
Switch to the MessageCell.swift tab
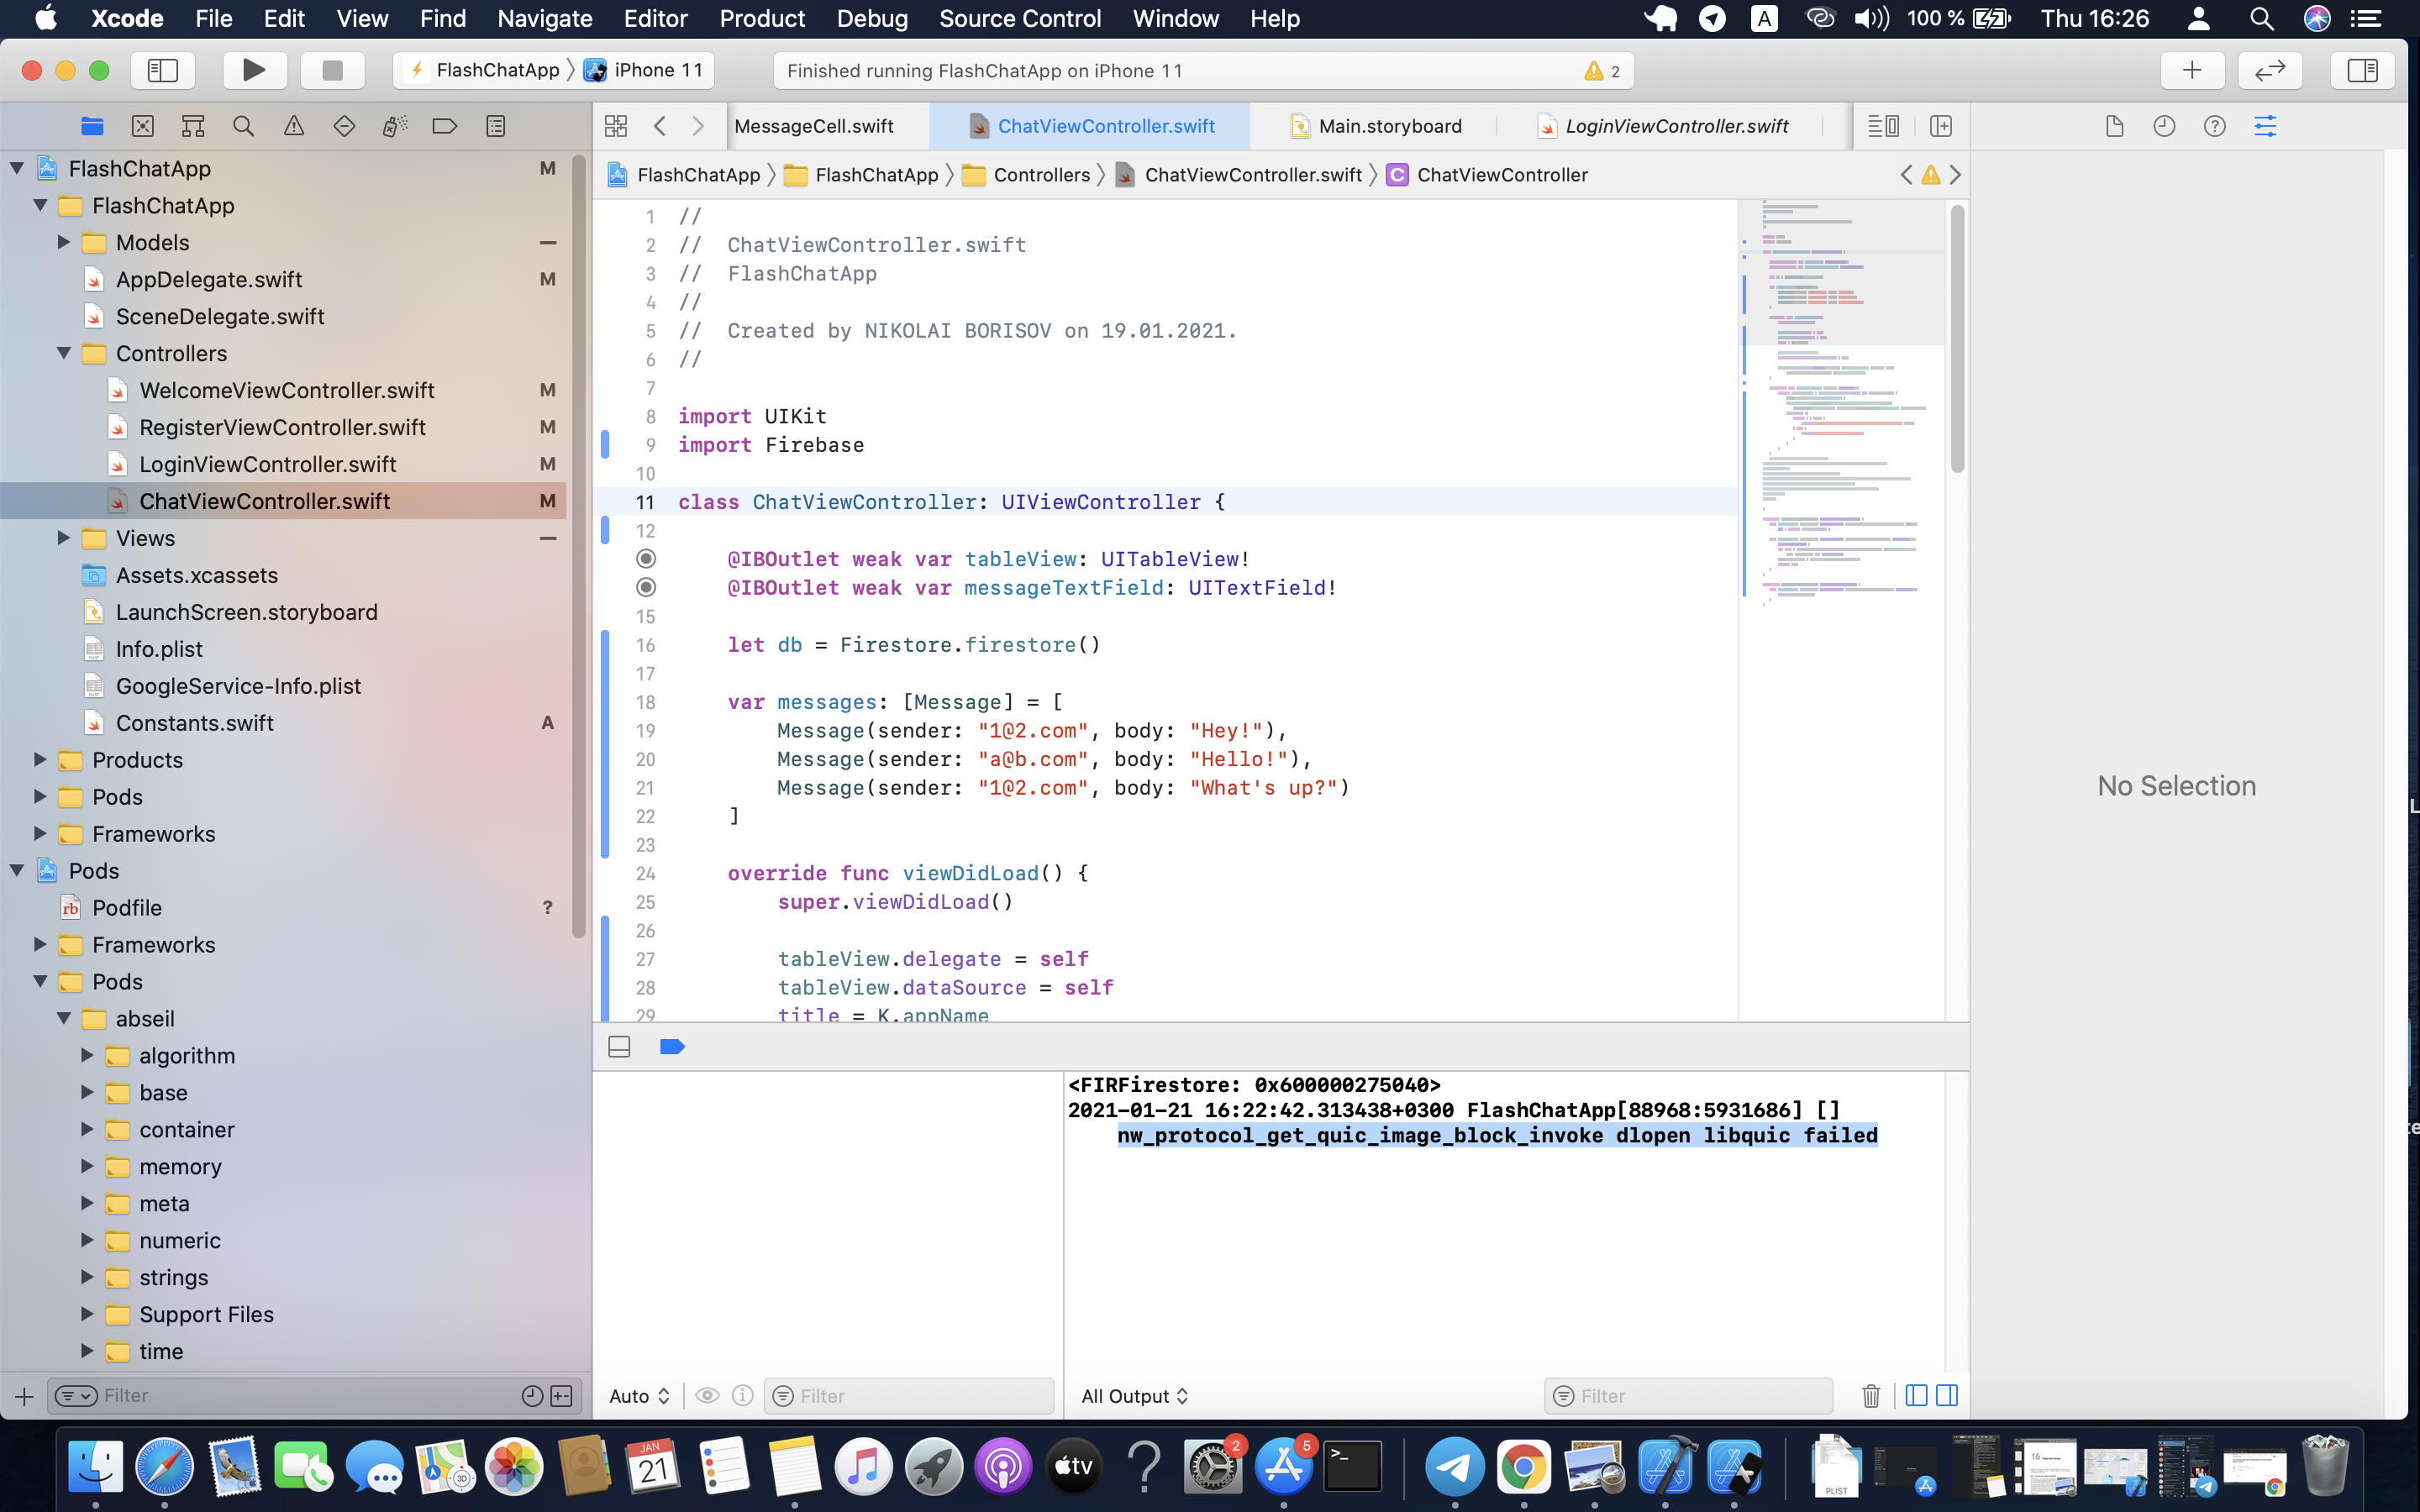click(814, 126)
